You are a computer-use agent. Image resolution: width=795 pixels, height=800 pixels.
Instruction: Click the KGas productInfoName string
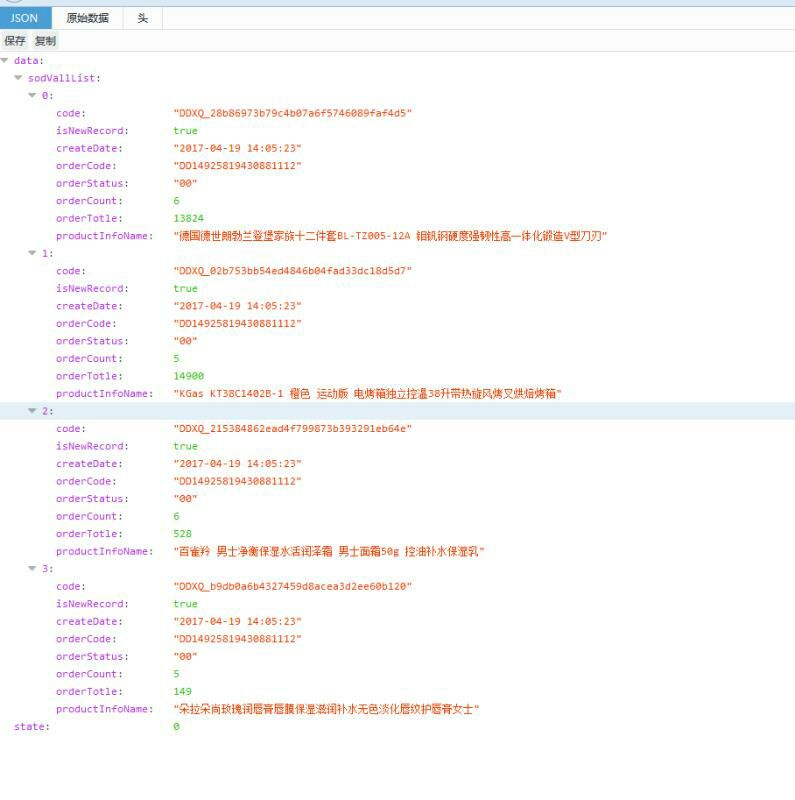tap(367, 394)
